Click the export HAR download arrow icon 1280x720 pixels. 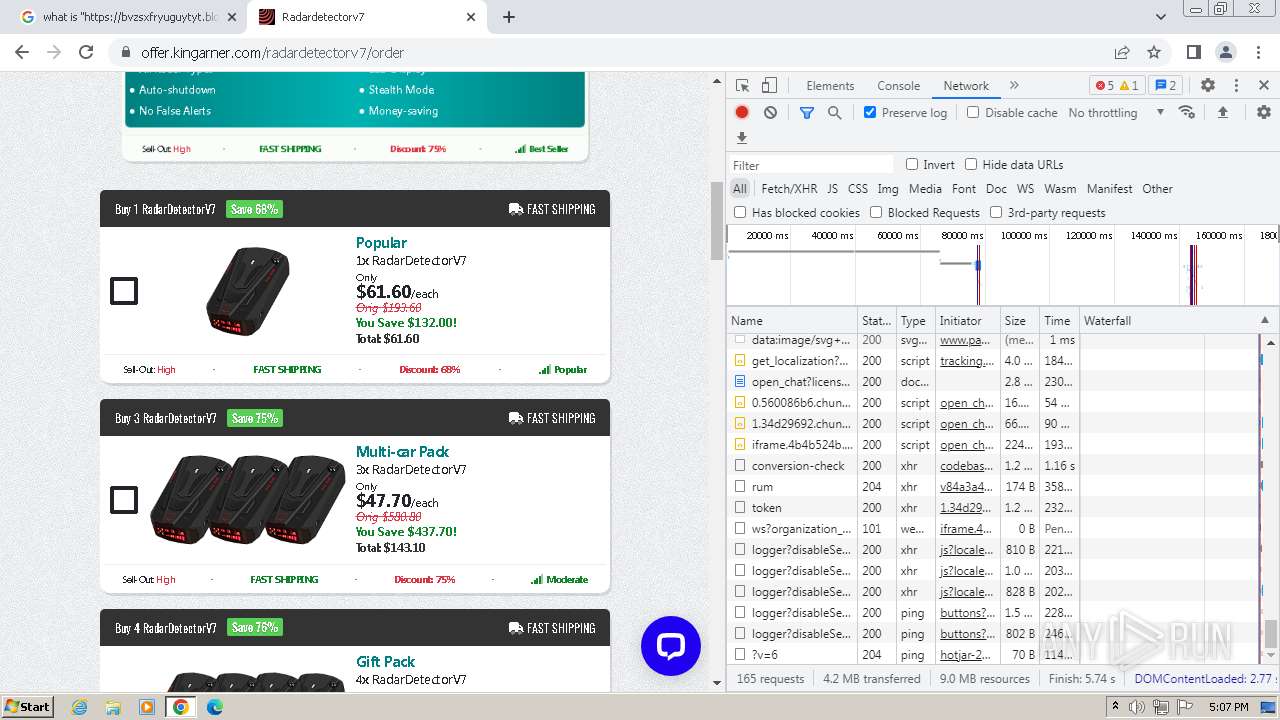[742, 138]
